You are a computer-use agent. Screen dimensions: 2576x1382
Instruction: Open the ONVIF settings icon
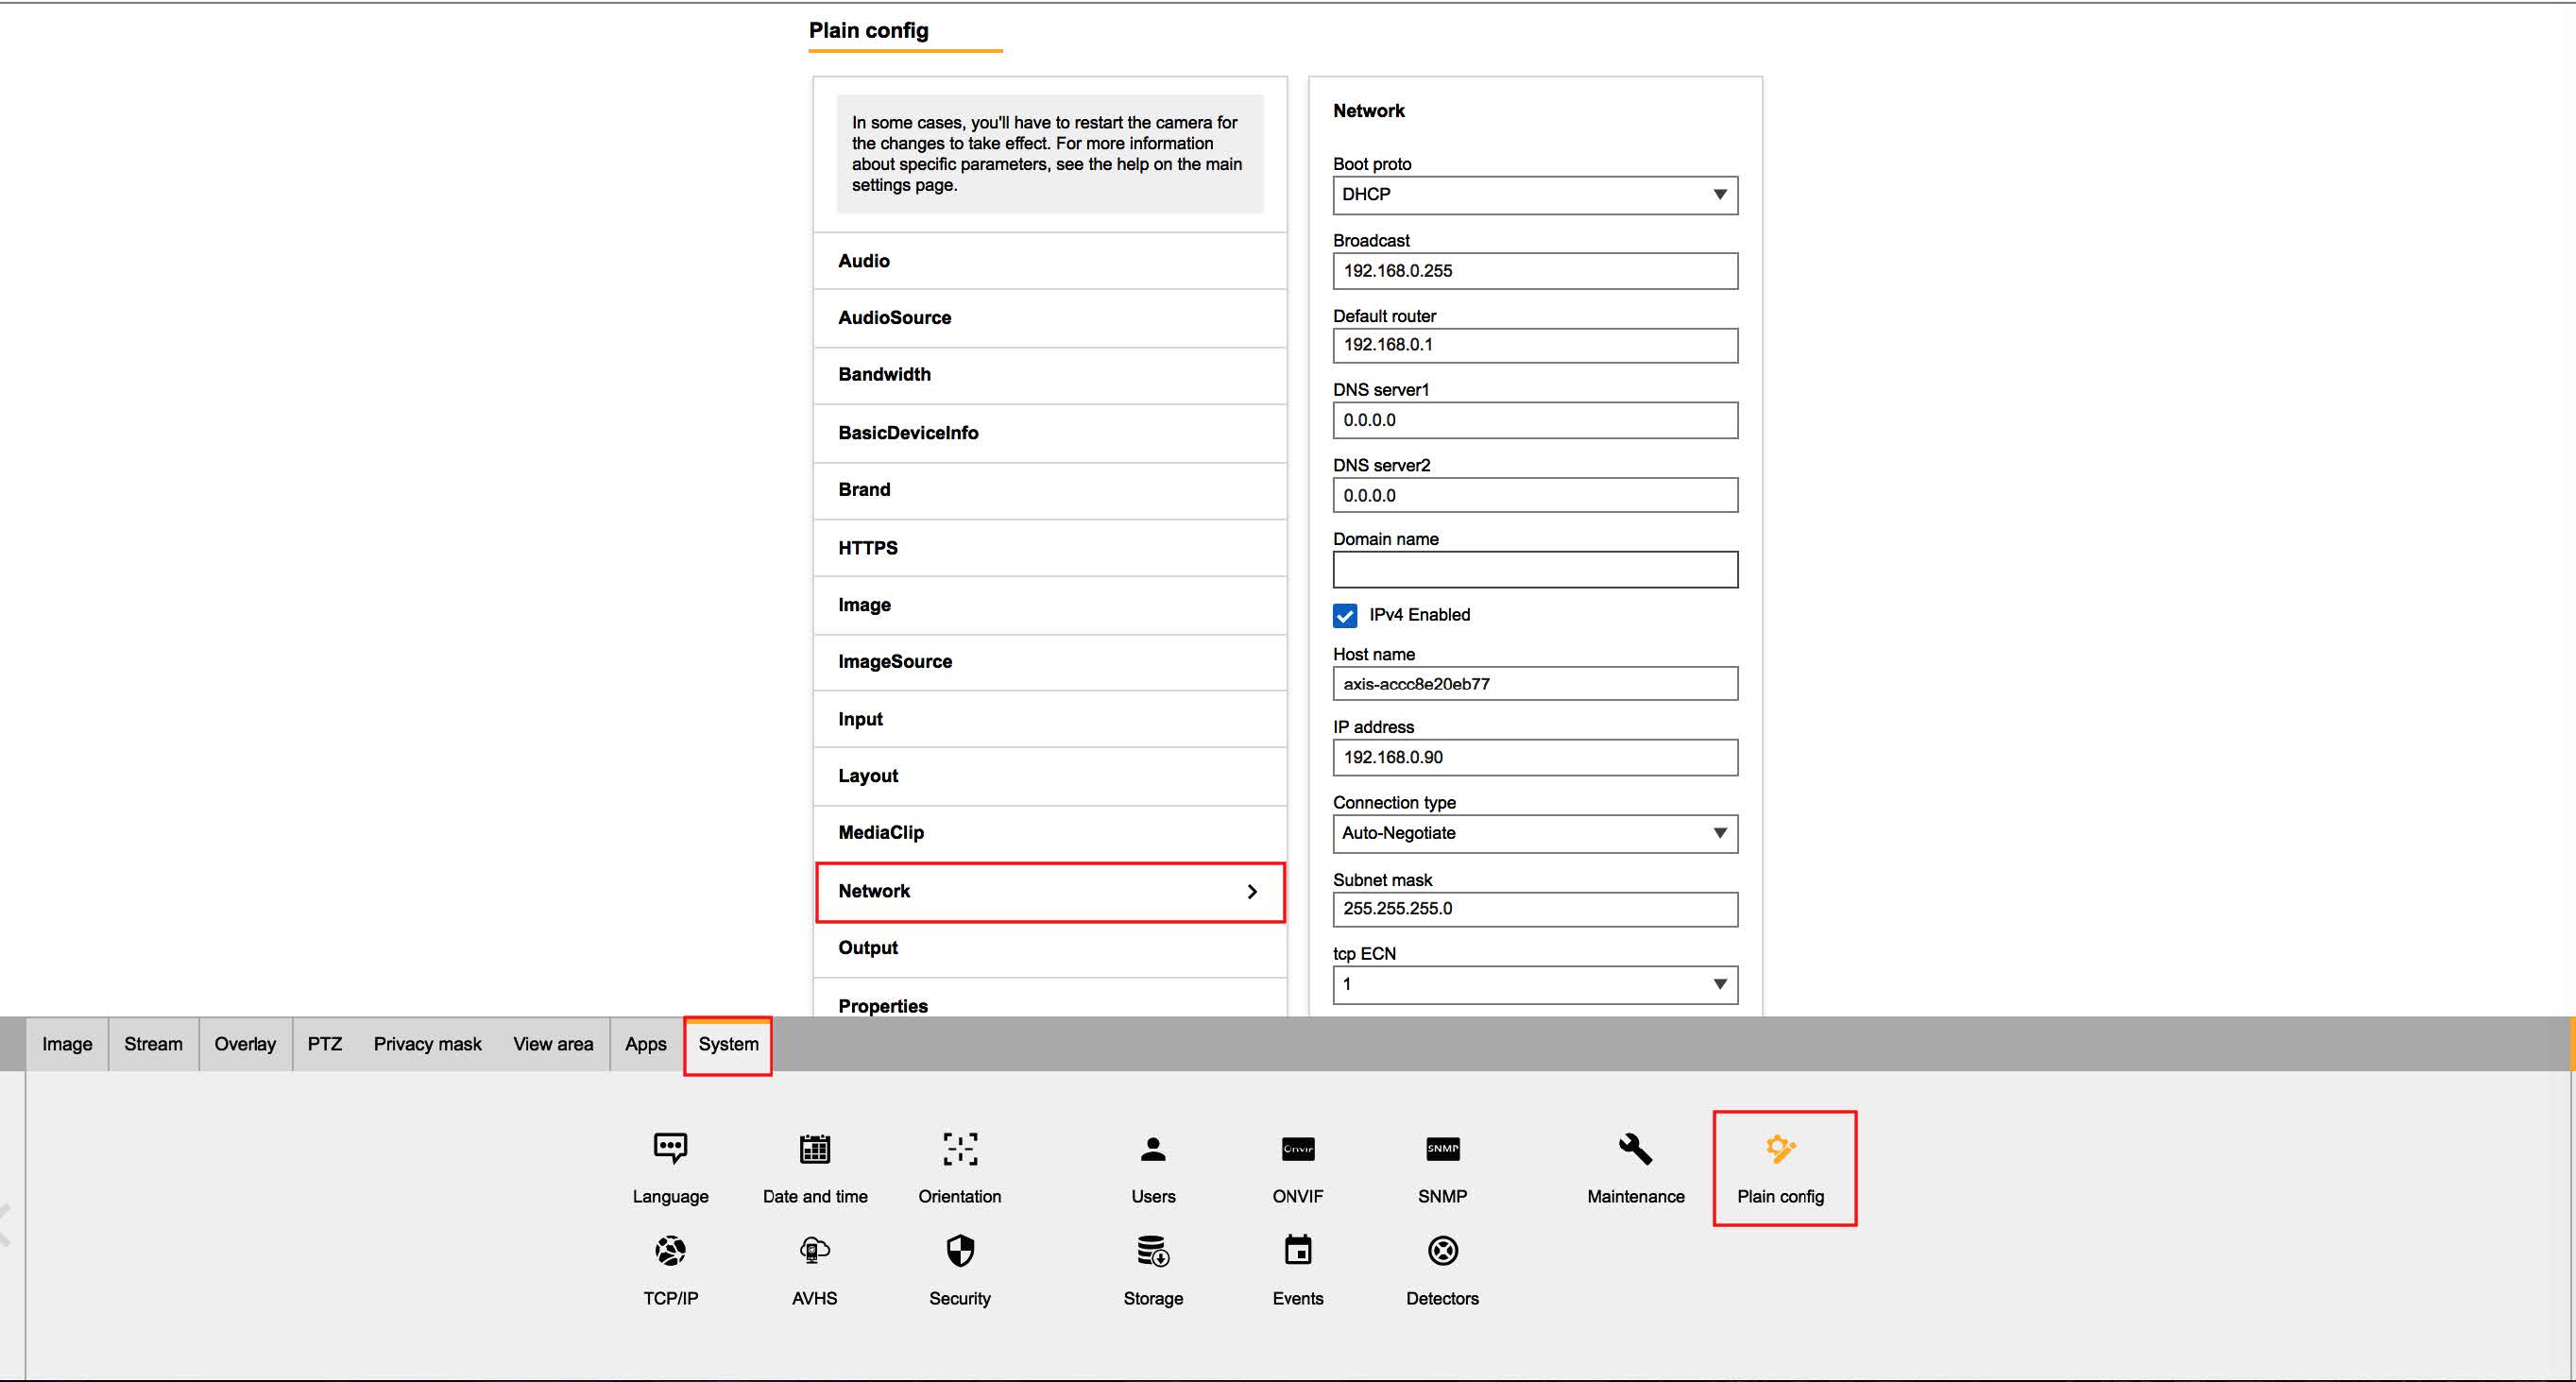tap(1298, 1148)
